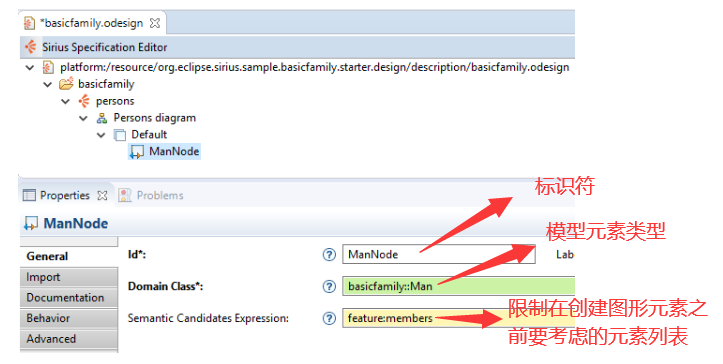Viewport: 723px width, 364px height.
Task: Switch to the Properties view tab
Action: [x=65, y=195]
